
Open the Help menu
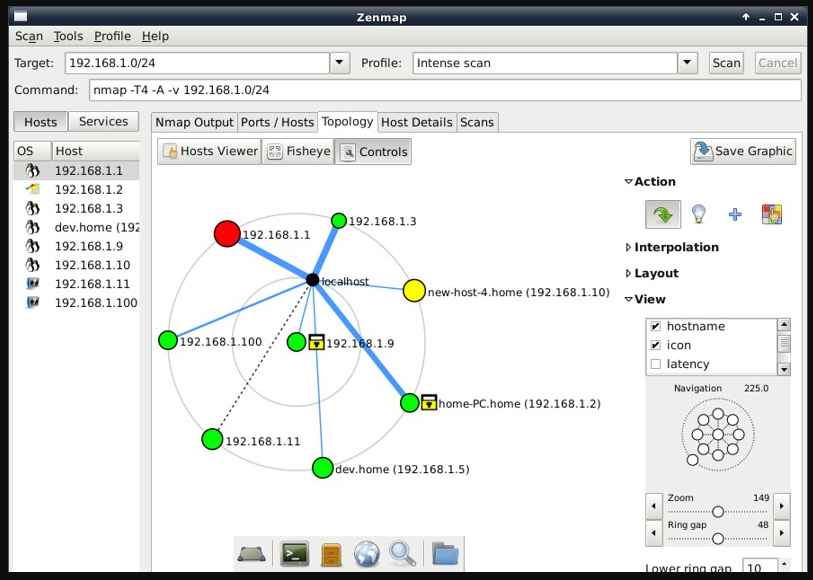click(155, 36)
